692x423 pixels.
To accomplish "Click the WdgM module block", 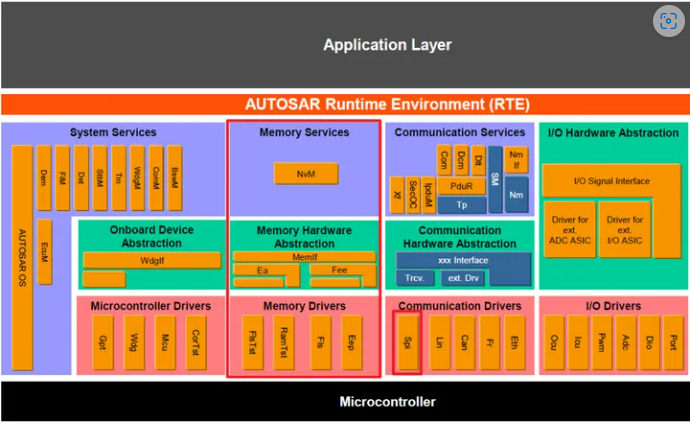I will [137, 178].
